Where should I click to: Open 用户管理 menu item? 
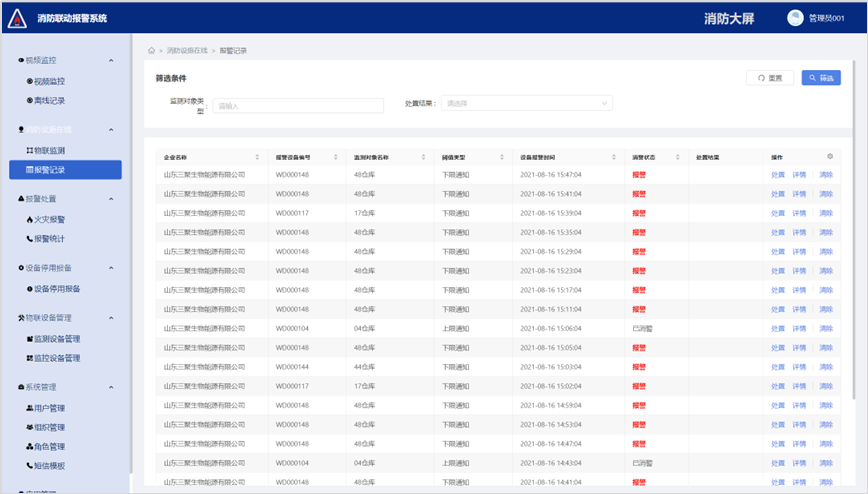46,408
